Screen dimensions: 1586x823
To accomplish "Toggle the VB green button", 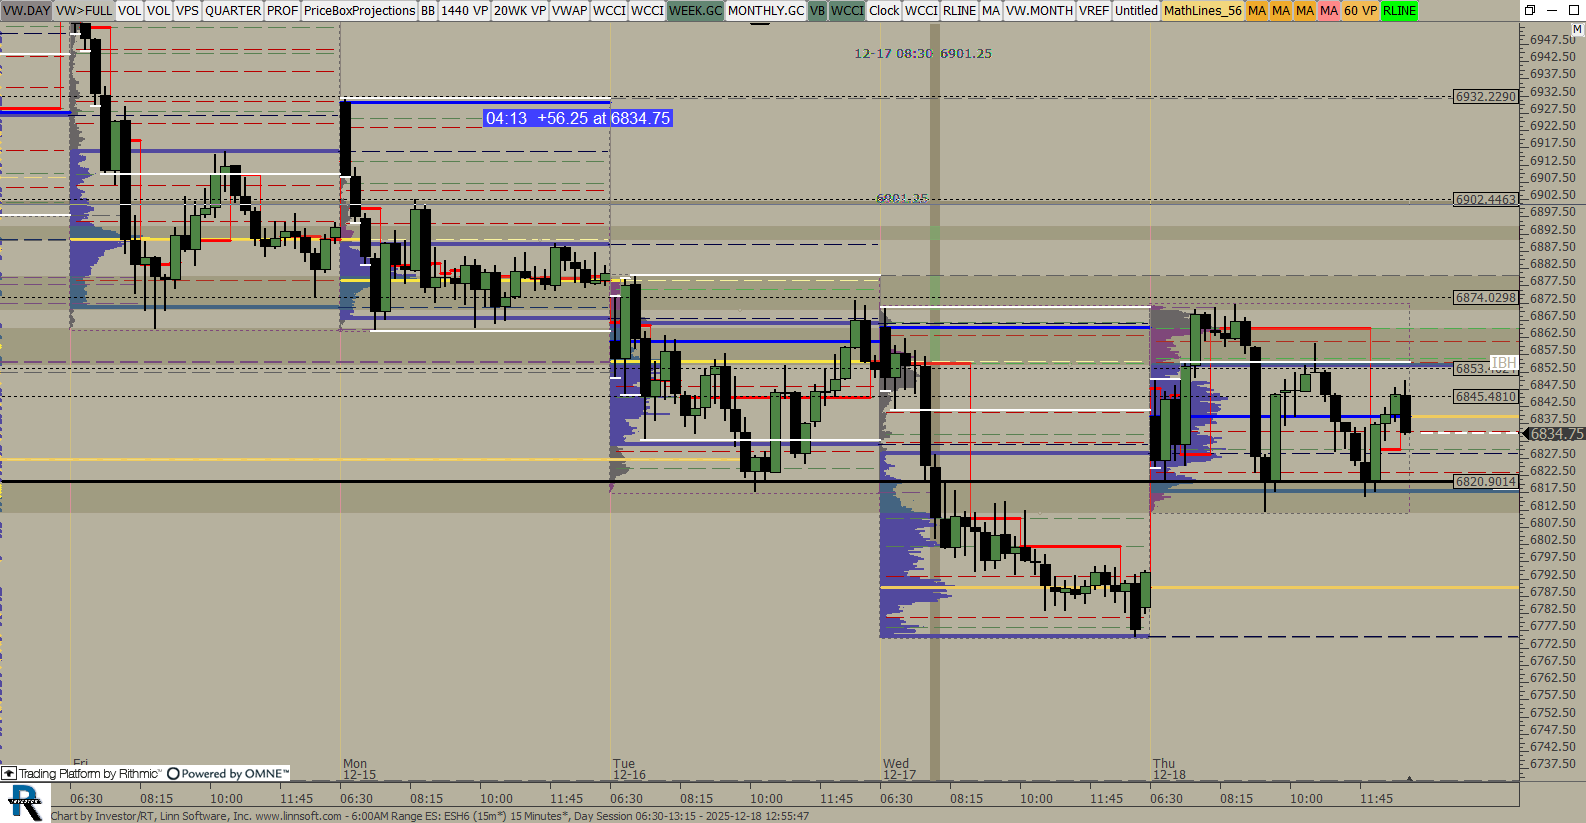I will 817,11.
